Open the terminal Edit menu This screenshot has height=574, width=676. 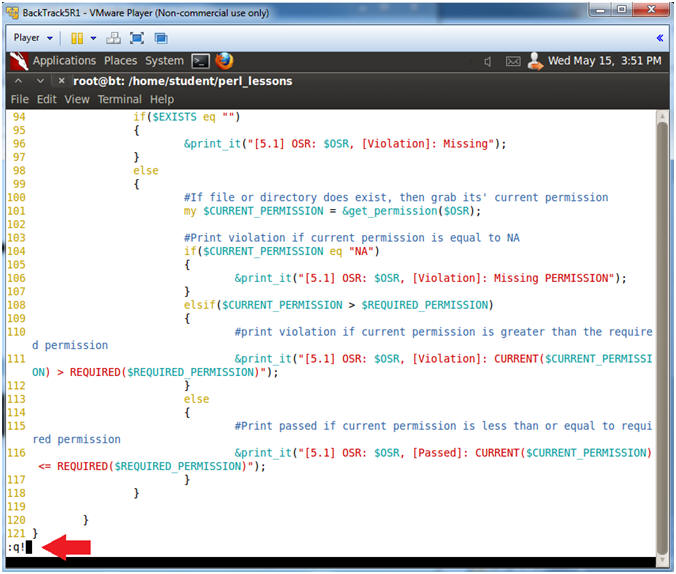pyautogui.click(x=47, y=99)
